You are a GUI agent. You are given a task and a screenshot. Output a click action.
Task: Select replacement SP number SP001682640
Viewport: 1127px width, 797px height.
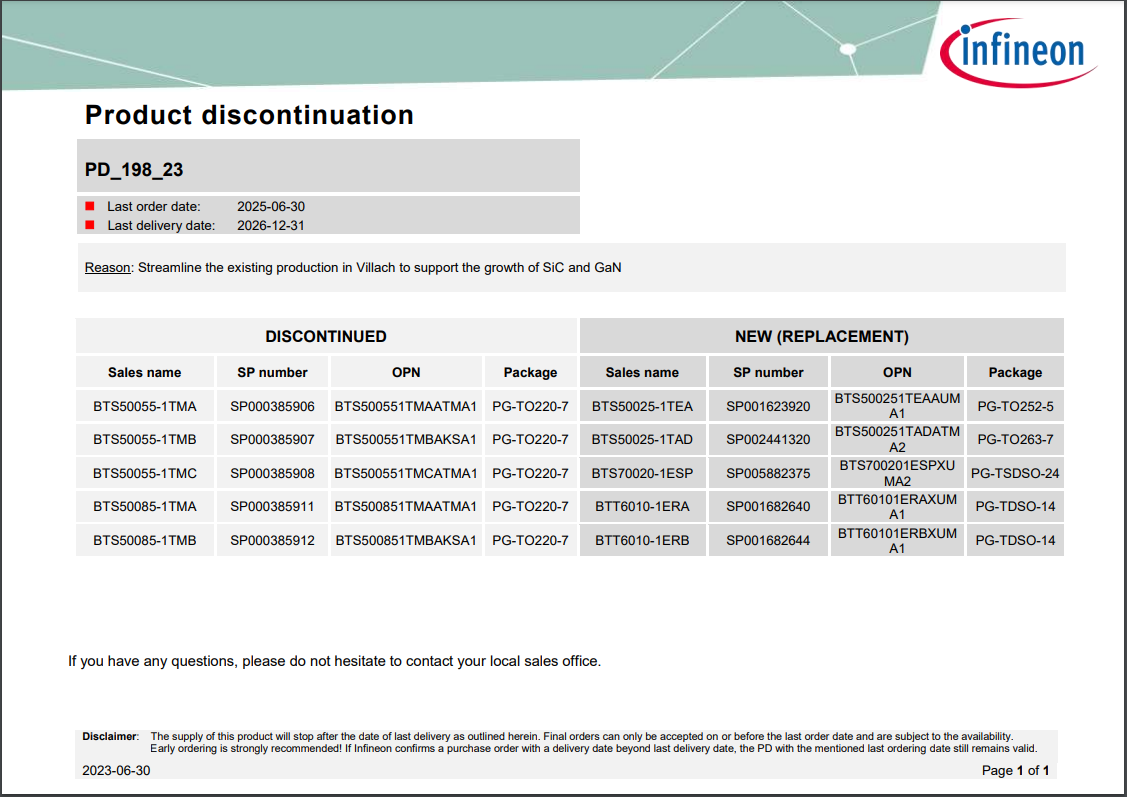768,506
